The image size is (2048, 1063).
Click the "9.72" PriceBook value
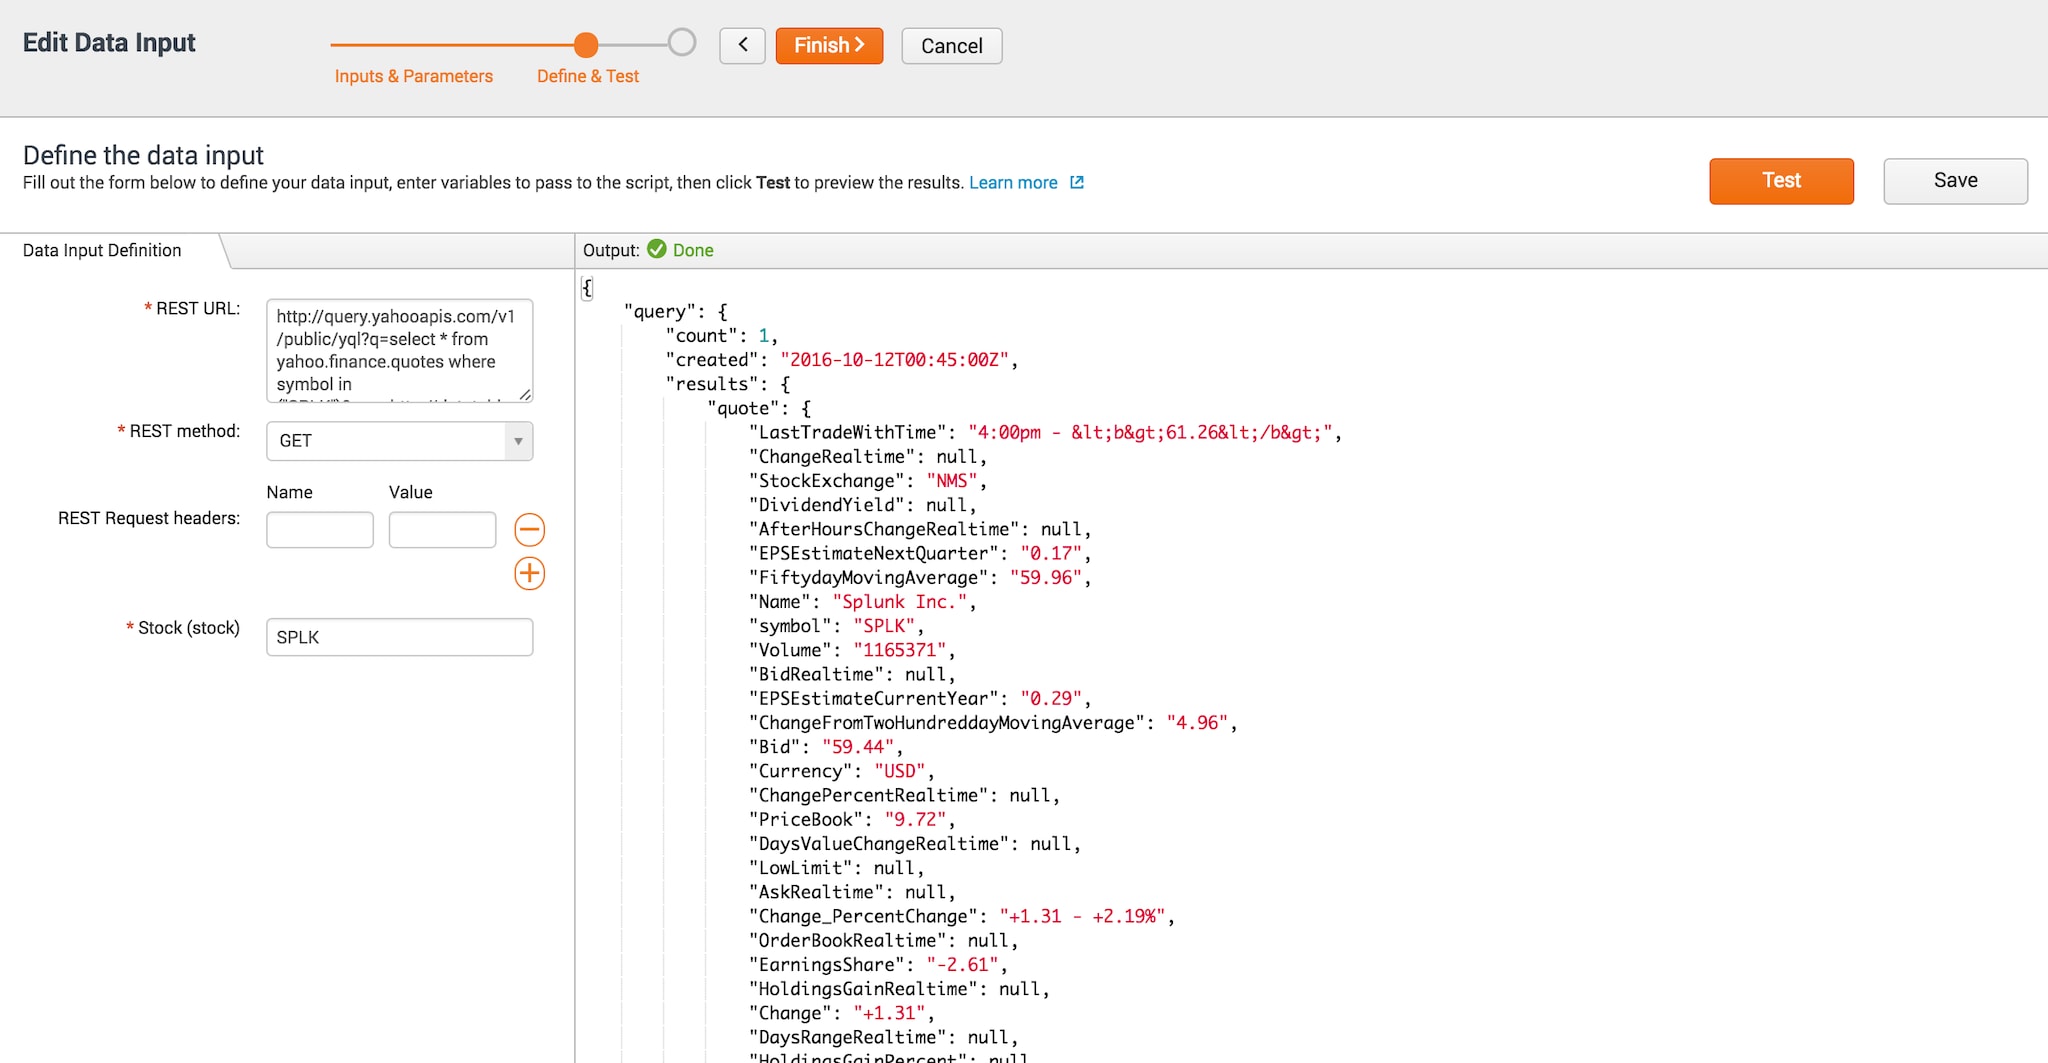pyautogui.click(x=916, y=818)
